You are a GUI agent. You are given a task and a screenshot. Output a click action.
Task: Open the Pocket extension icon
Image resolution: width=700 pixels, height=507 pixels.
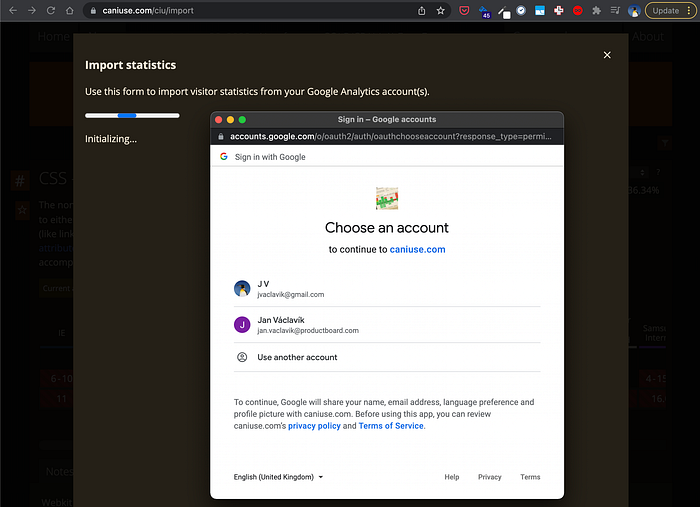[464, 10]
